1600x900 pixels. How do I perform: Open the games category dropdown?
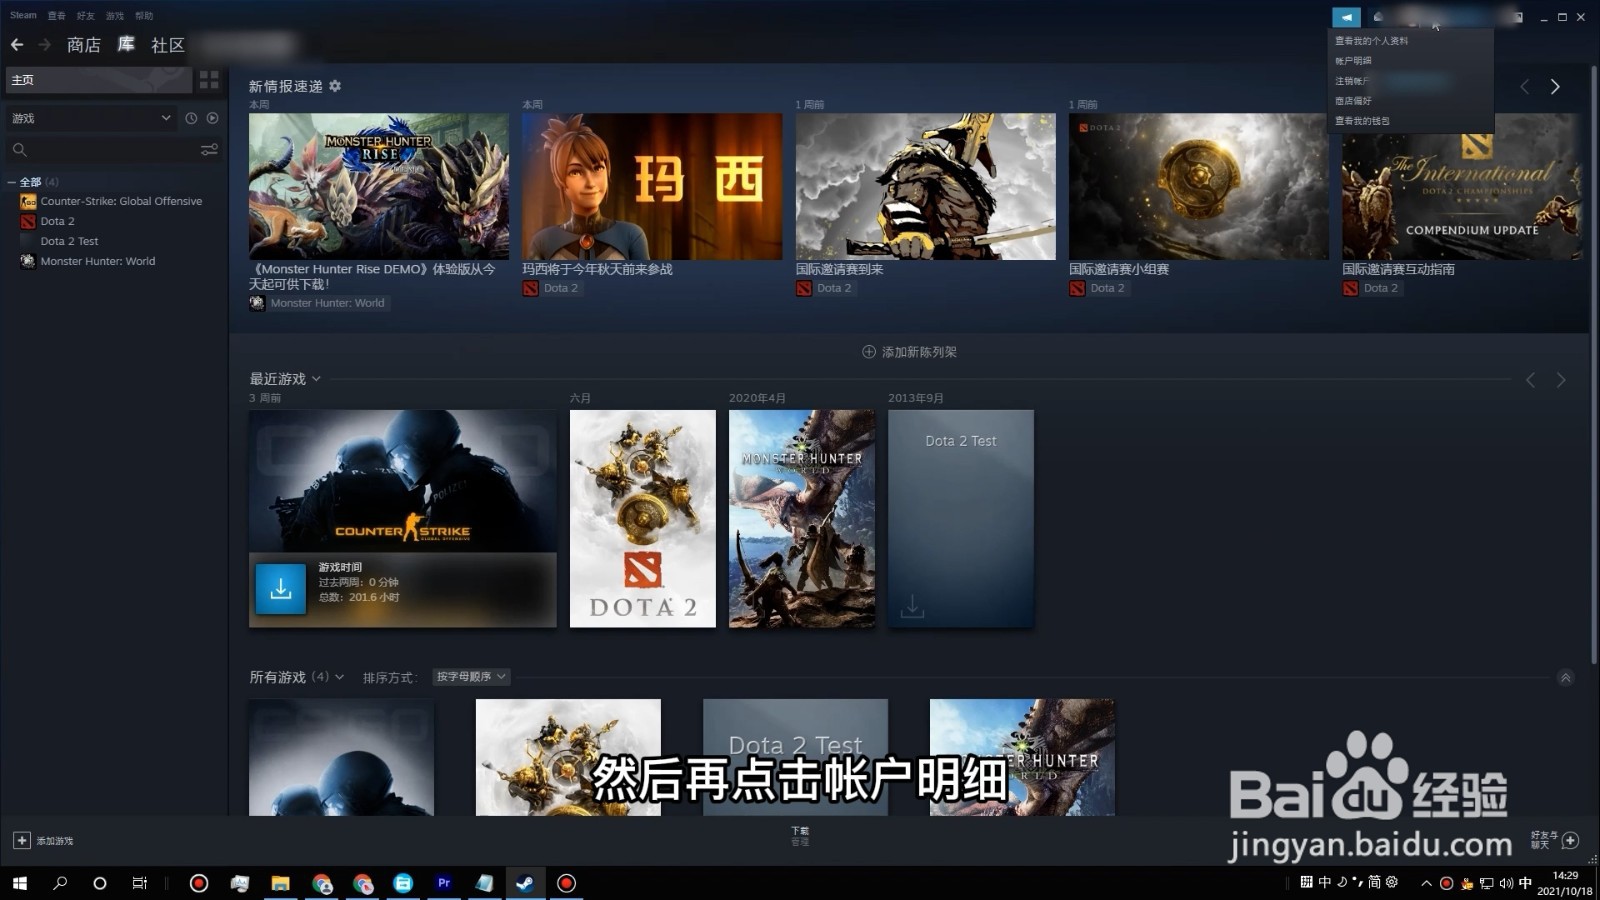click(92, 118)
